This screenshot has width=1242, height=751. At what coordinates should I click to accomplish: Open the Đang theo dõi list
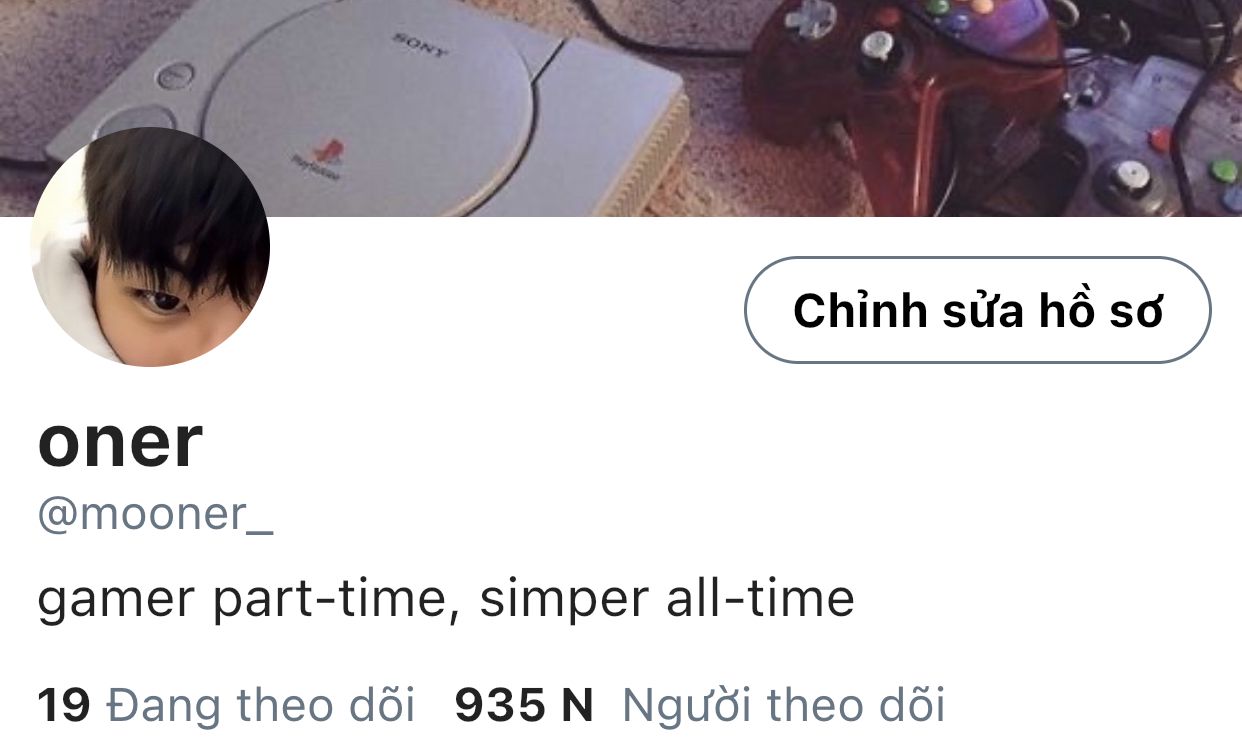(x=260, y=705)
